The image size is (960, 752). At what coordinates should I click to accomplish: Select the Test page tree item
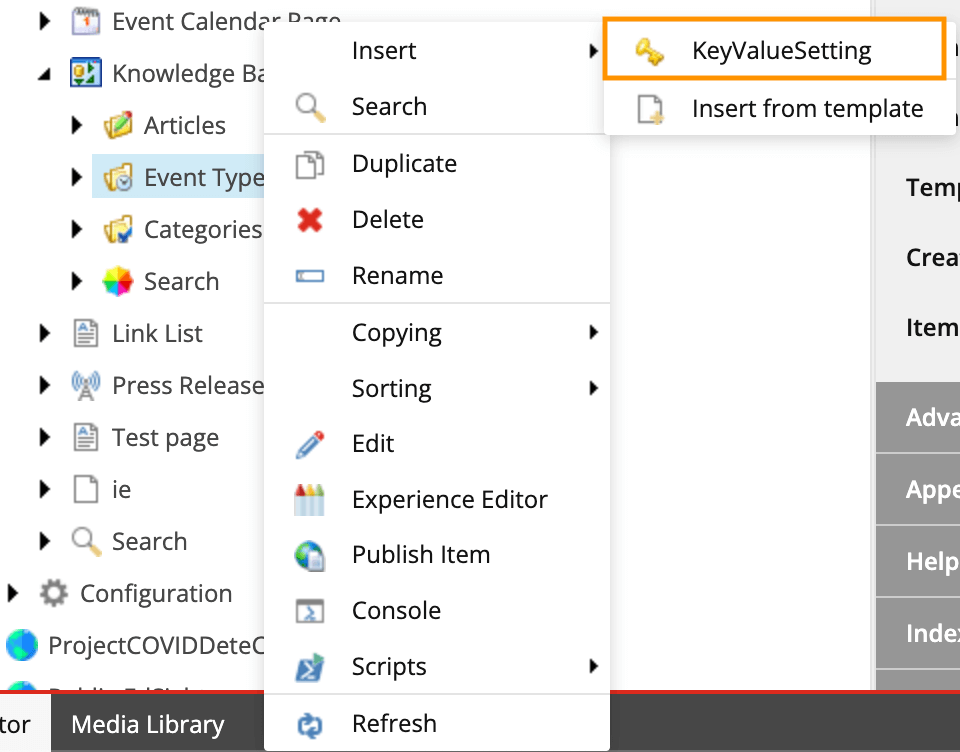[165, 438]
